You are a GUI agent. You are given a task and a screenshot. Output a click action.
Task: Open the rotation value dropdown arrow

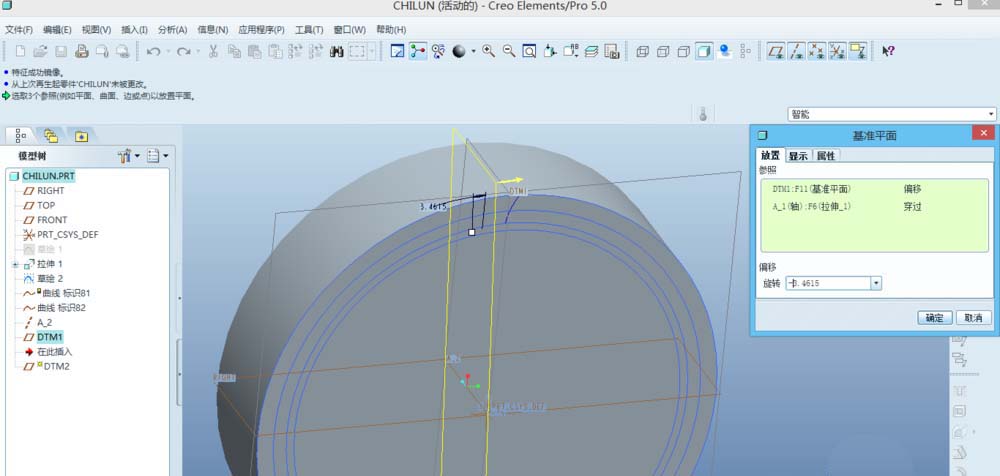point(876,283)
